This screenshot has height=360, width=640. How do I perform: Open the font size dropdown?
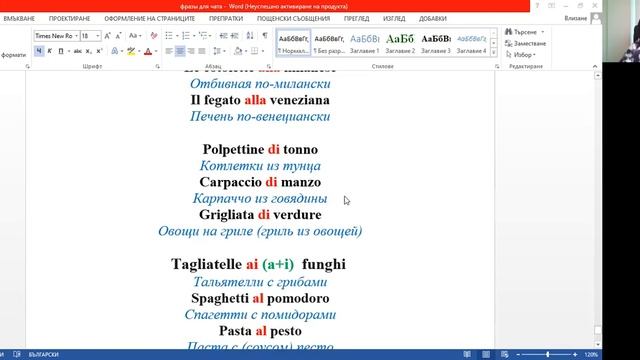(x=98, y=36)
